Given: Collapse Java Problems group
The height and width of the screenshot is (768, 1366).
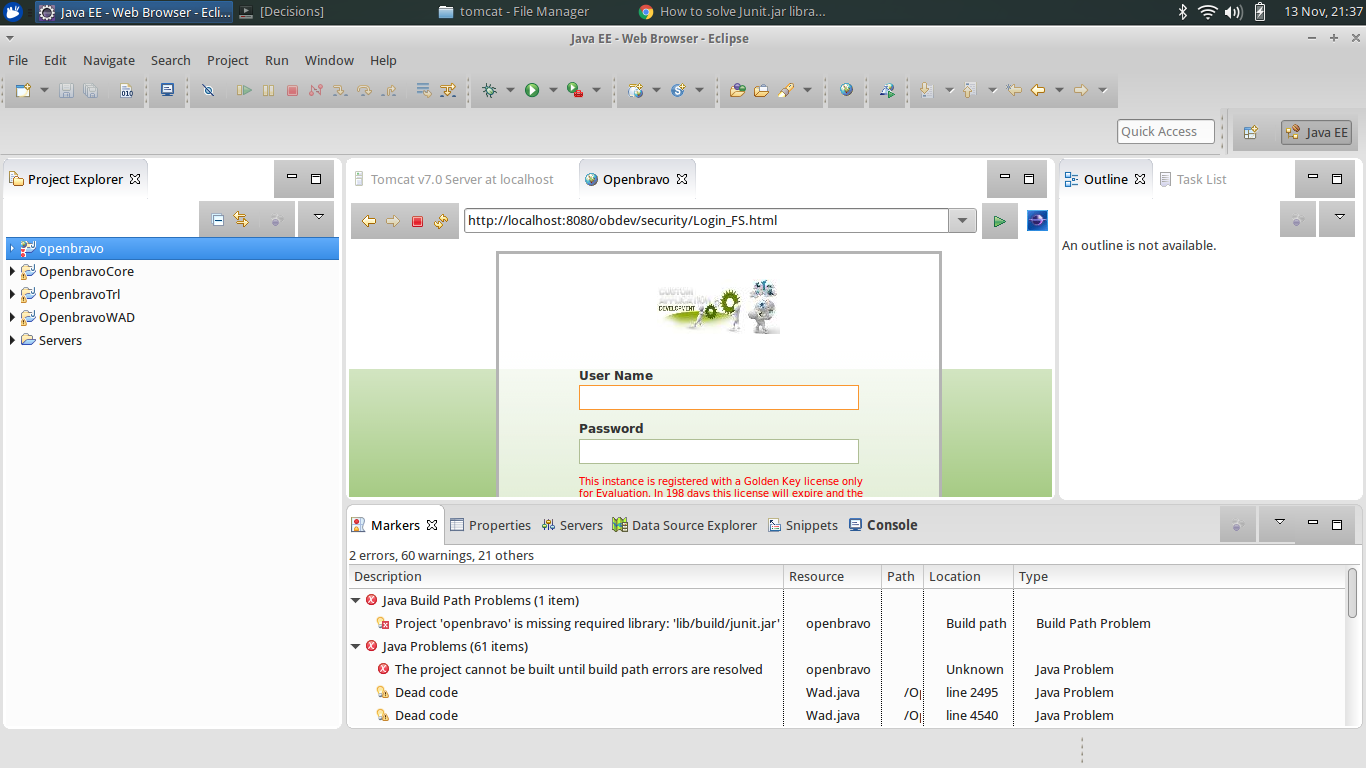Looking at the screenshot, I should click(x=356, y=646).
